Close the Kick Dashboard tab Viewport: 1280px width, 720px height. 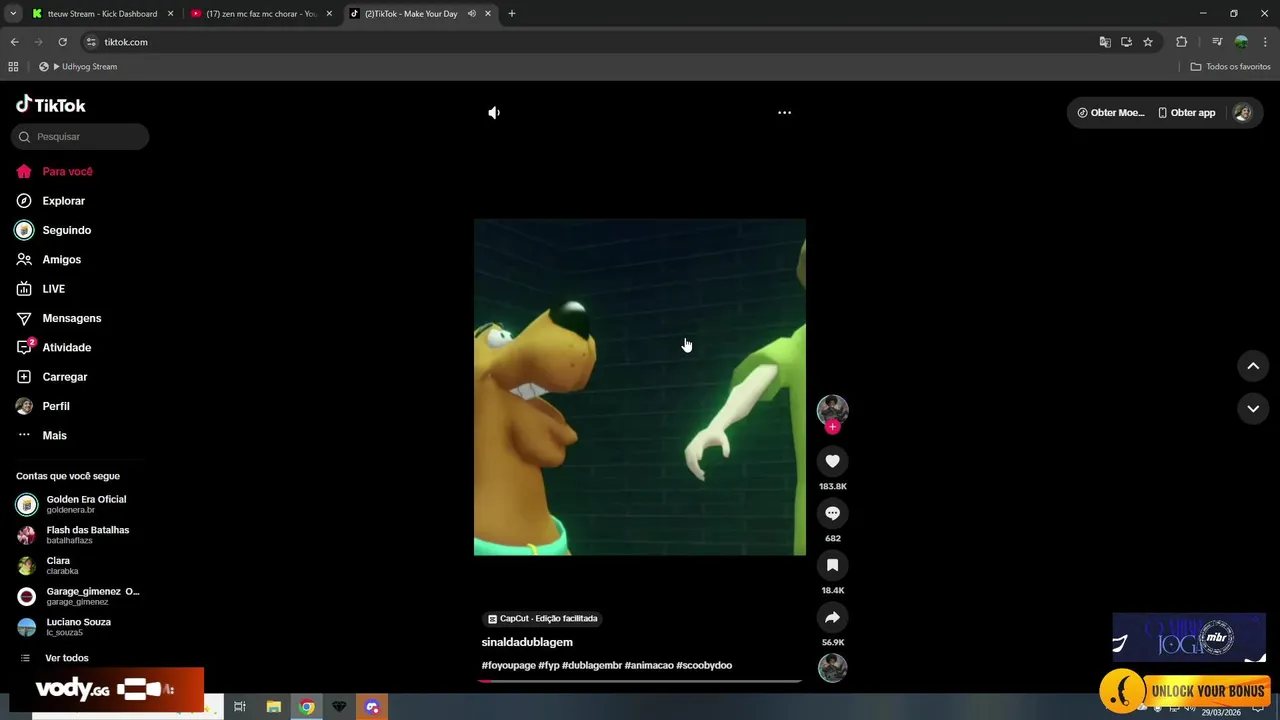170,14
